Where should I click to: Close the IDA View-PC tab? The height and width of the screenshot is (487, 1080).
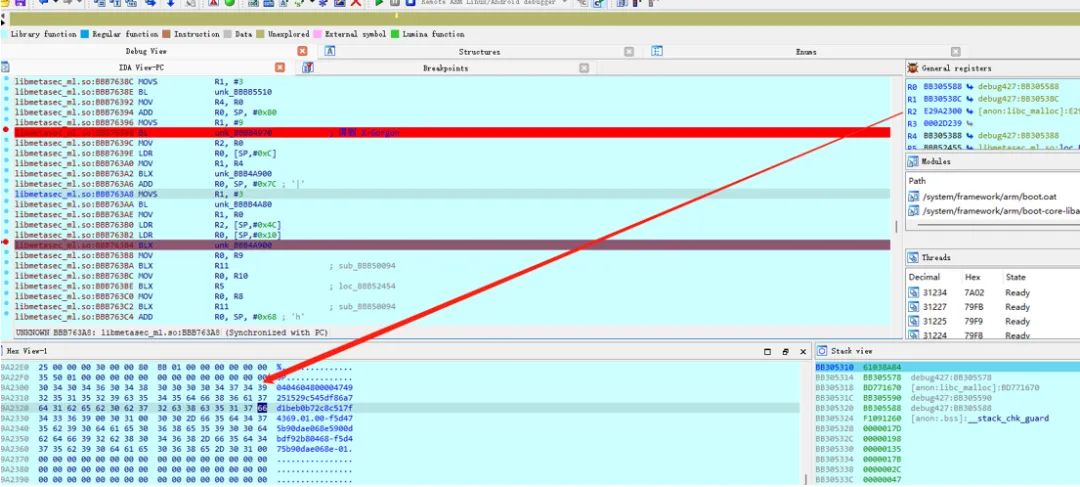[x=280, y=68]
